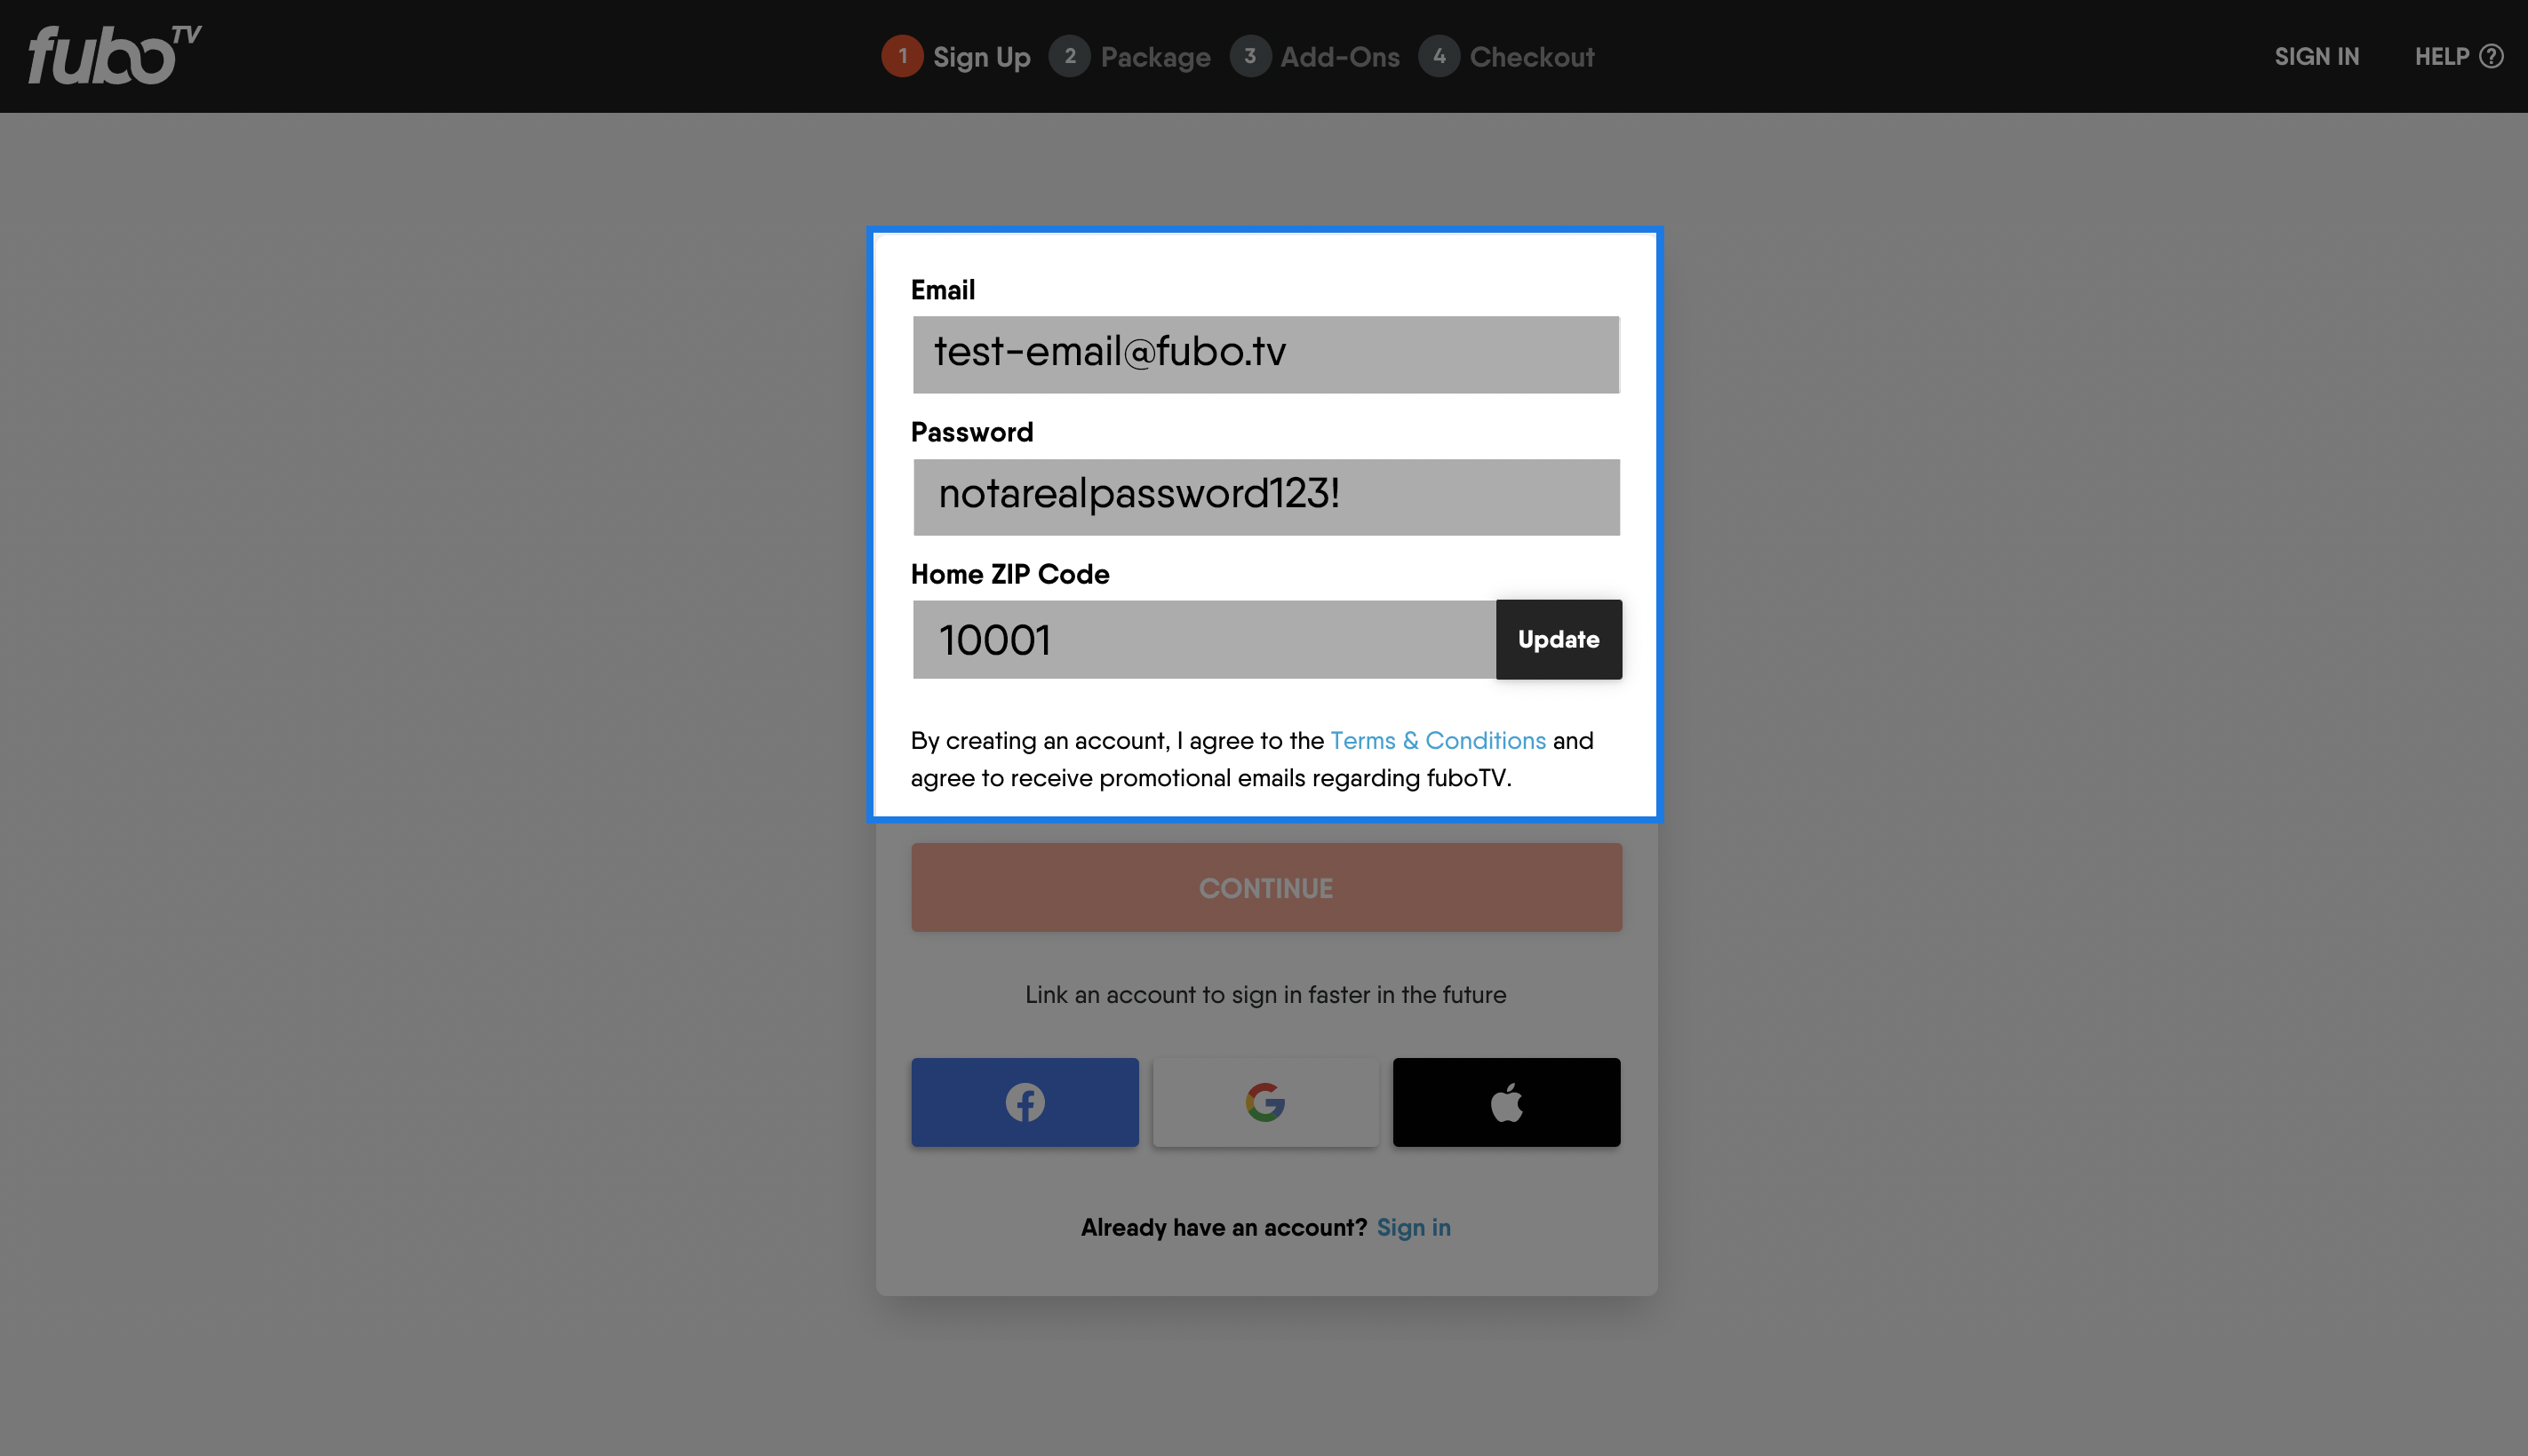Image resolution: width=2528 pixels, height=1456 pixels.
Task: Click the Checkout tab label
Action: point(1531,57)
